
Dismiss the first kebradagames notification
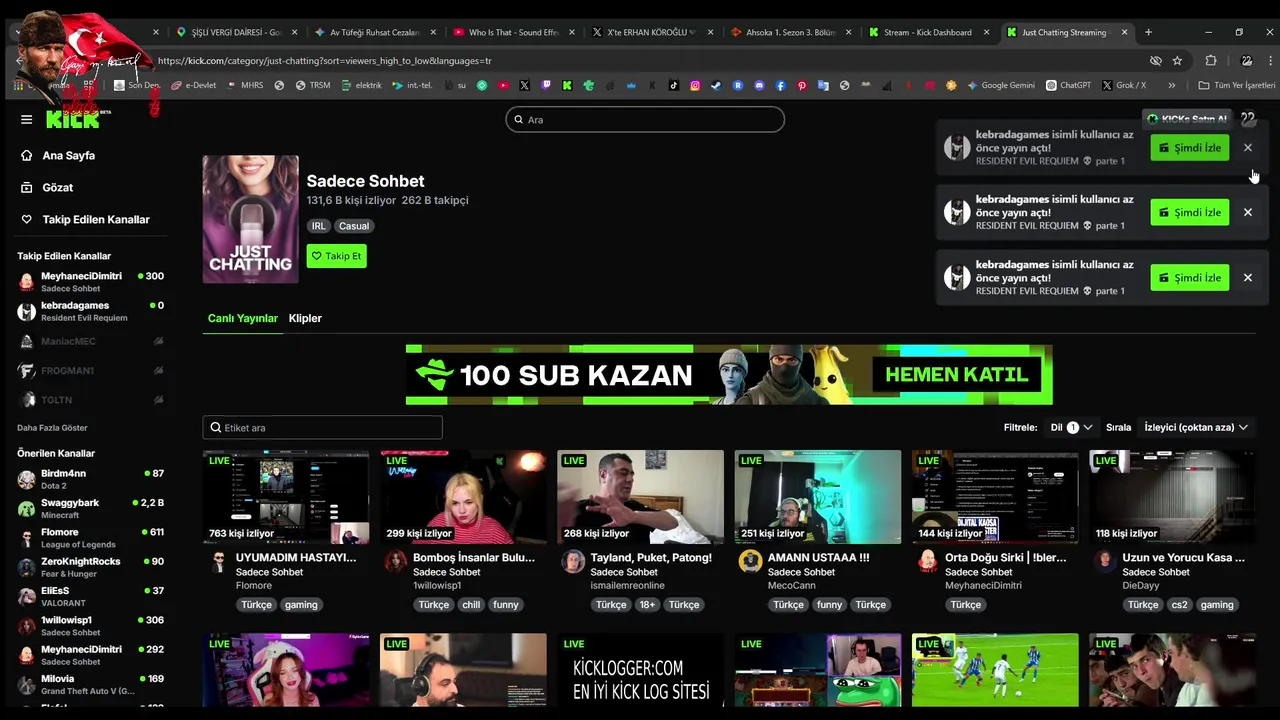click(x=1248, y=148)
